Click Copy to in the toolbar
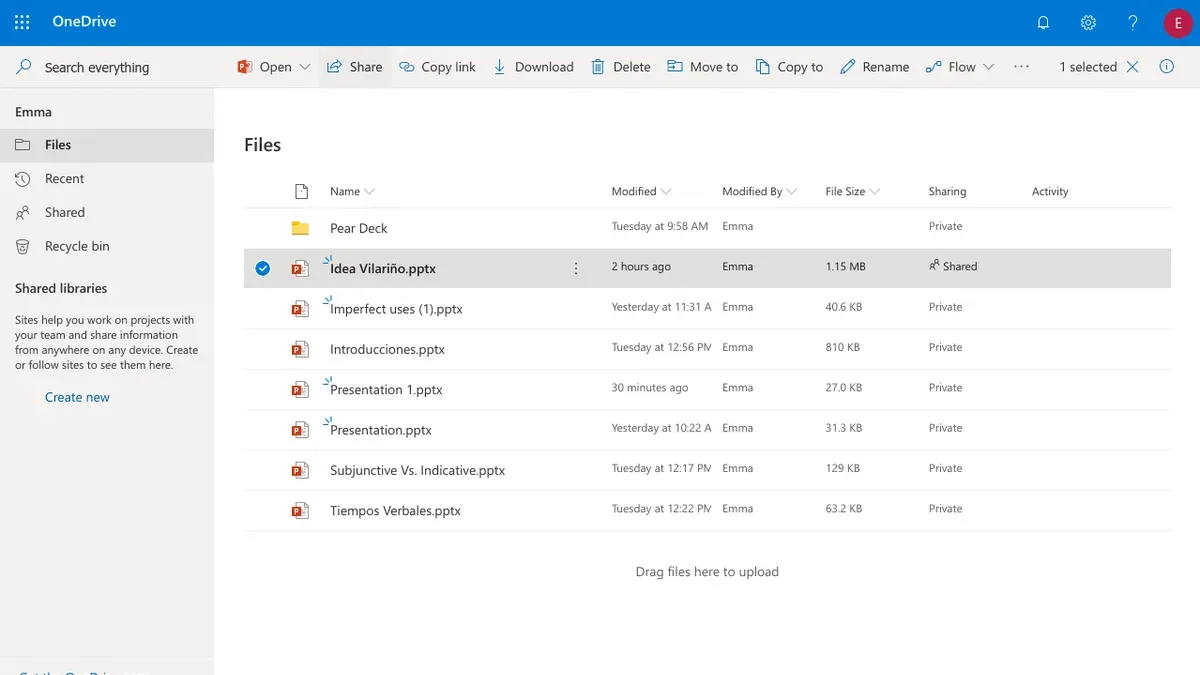 (789, 67)
